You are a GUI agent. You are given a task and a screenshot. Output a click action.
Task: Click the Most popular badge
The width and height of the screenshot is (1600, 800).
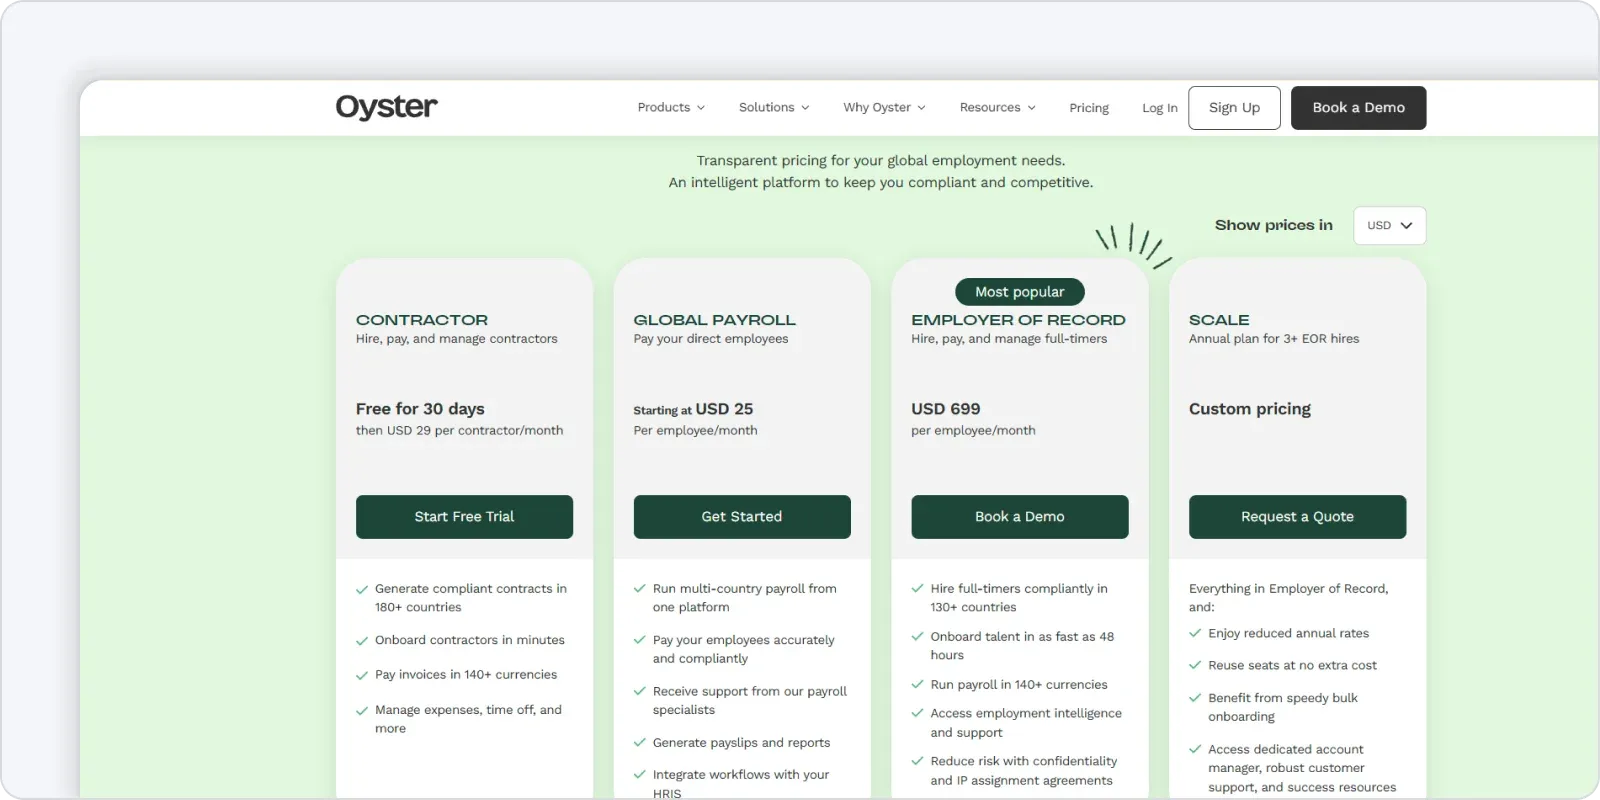[x=1020, y=292]
